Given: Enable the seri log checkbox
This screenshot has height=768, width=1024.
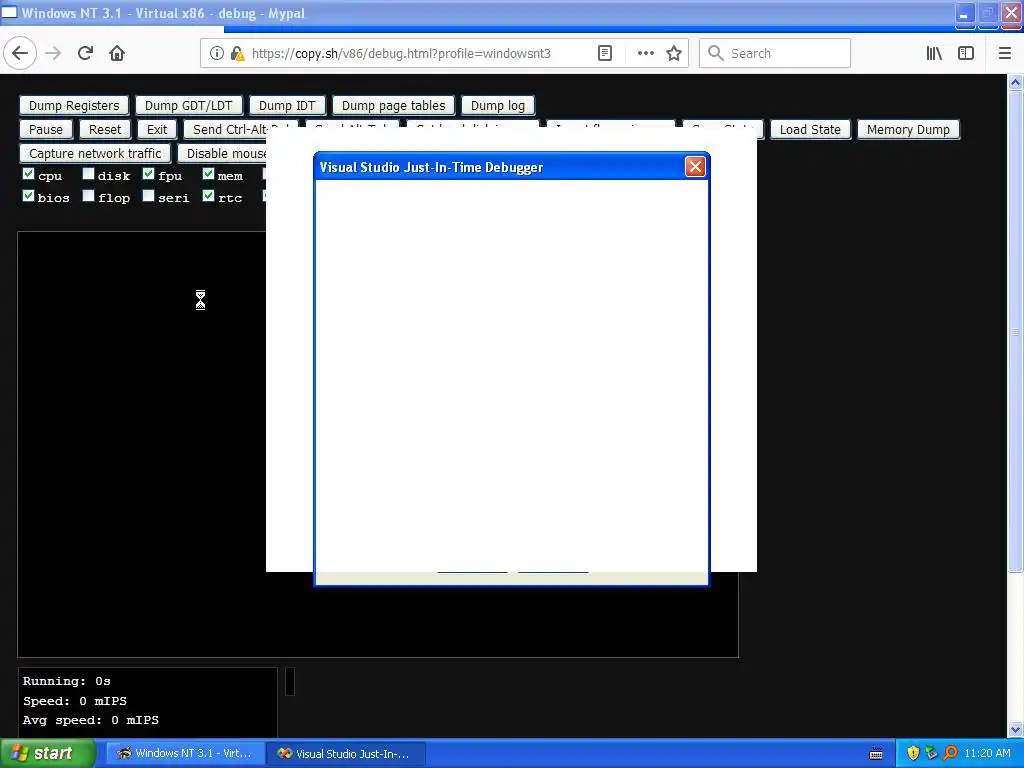Looking at the screenshot, I should 148,196.
